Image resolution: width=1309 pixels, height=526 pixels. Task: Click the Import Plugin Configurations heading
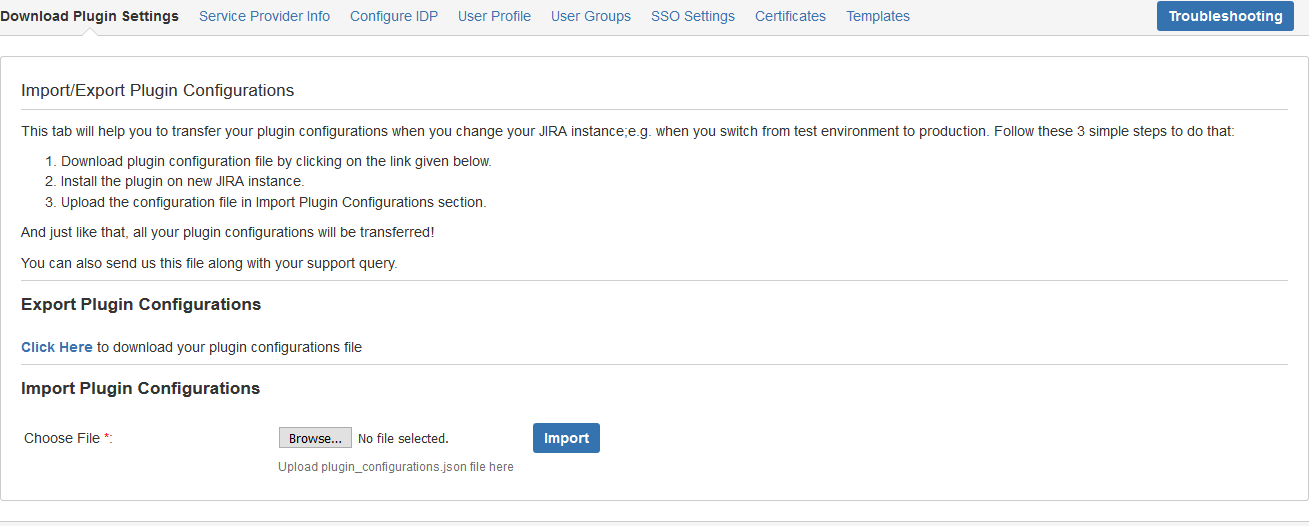pyautogui.click(x=140, y=388)
